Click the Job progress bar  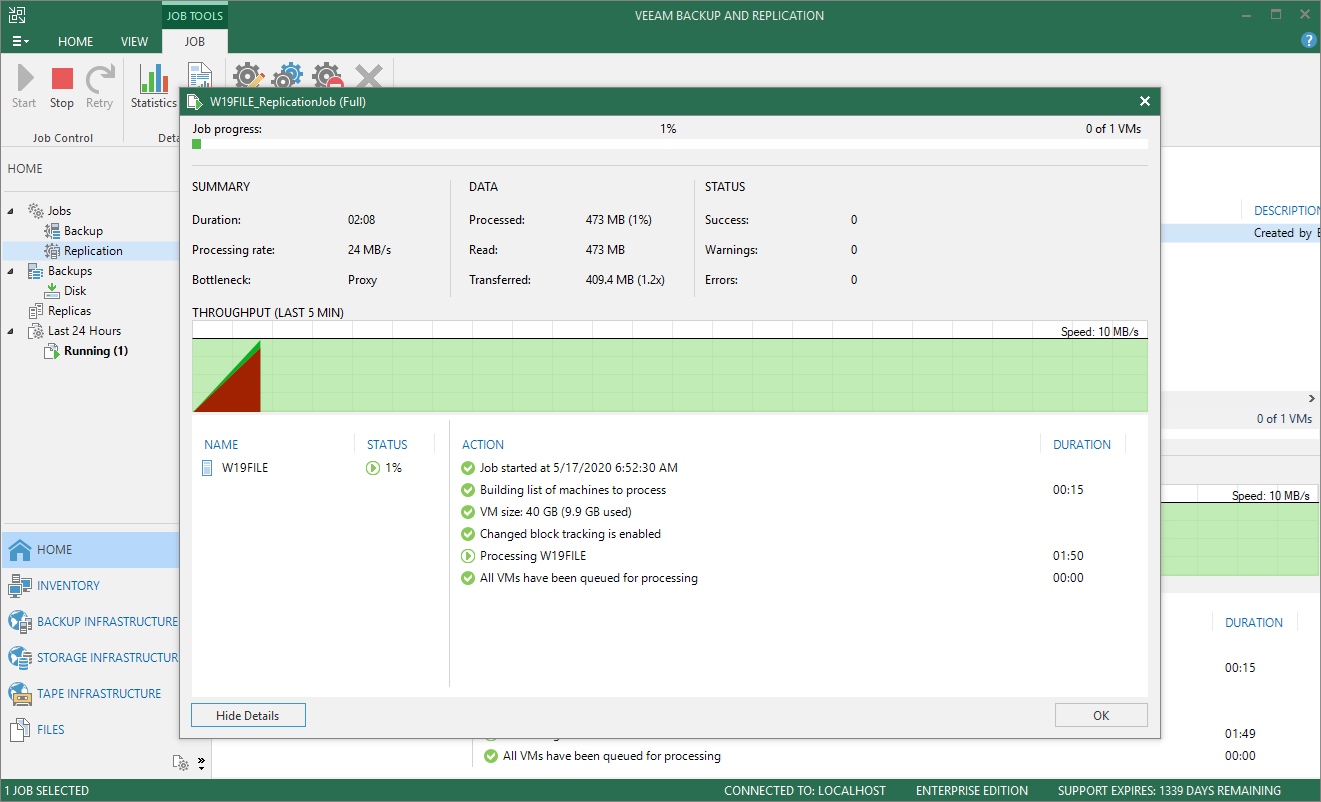click(670, 144)
